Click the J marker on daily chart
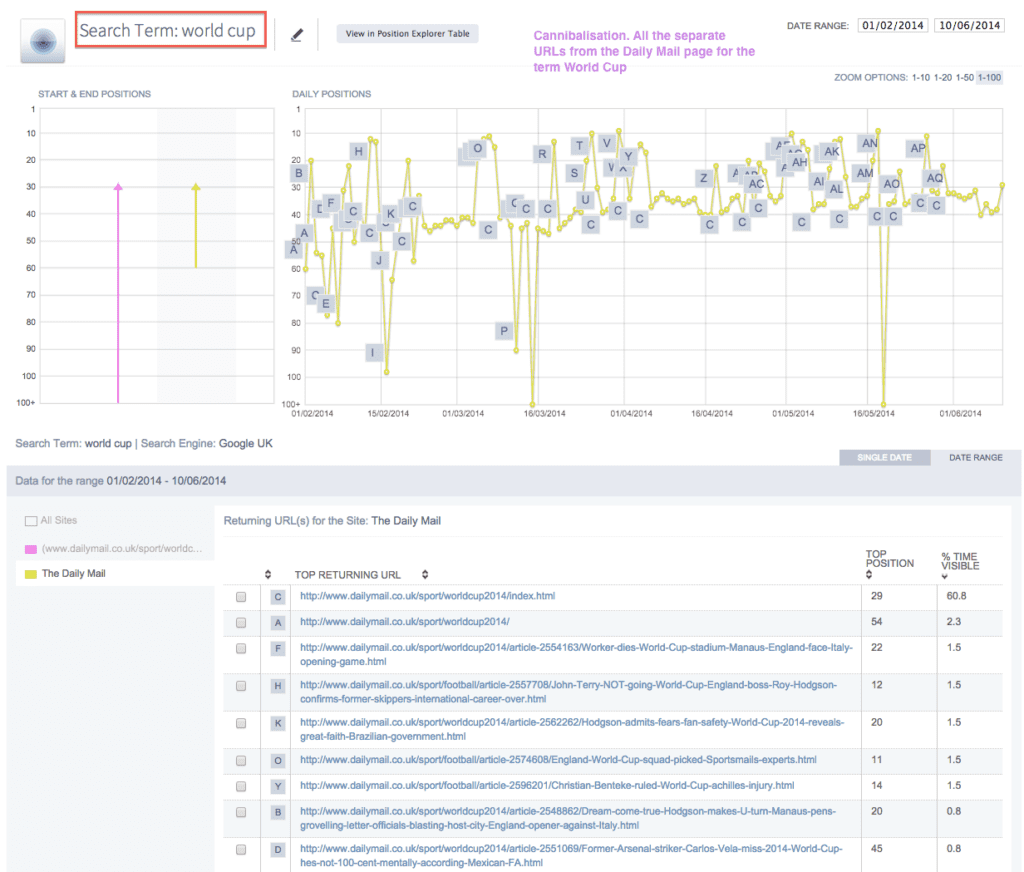The height and width of the screenshot is (872, 1024). point(379,261)
